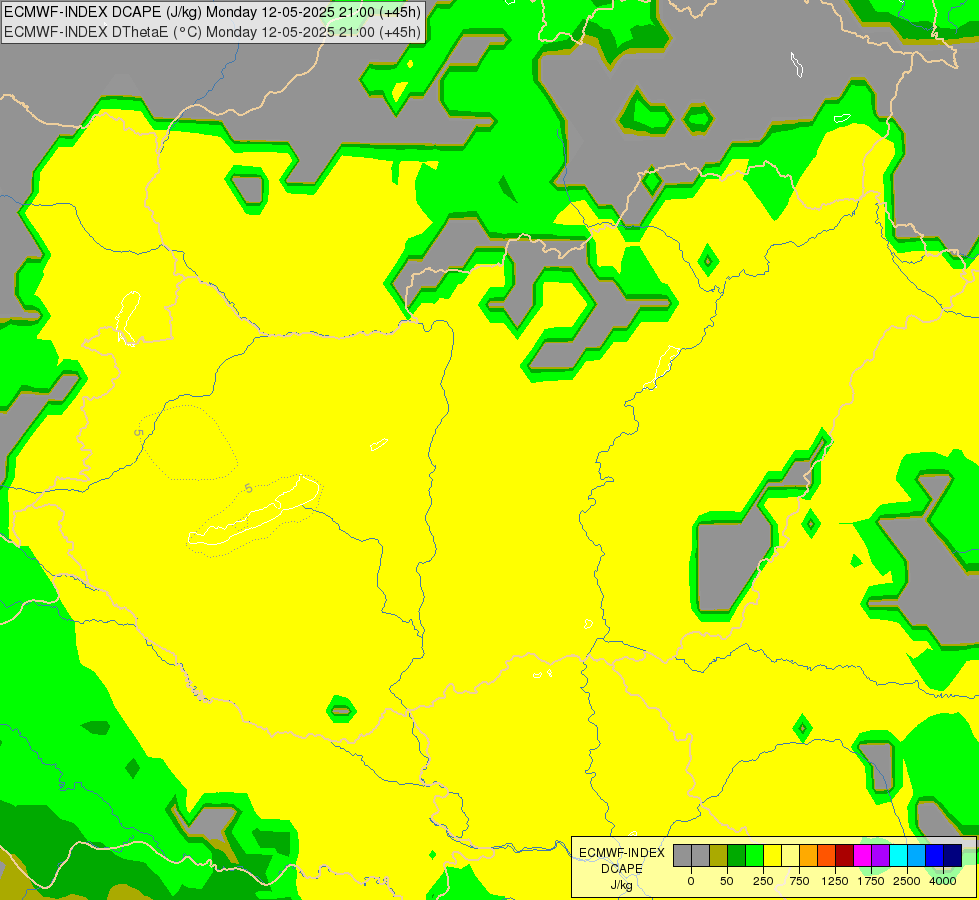The height and width of the screenshot is (900, 979).
Task: Select the purple legend swatch
Action: pos(880,856)
